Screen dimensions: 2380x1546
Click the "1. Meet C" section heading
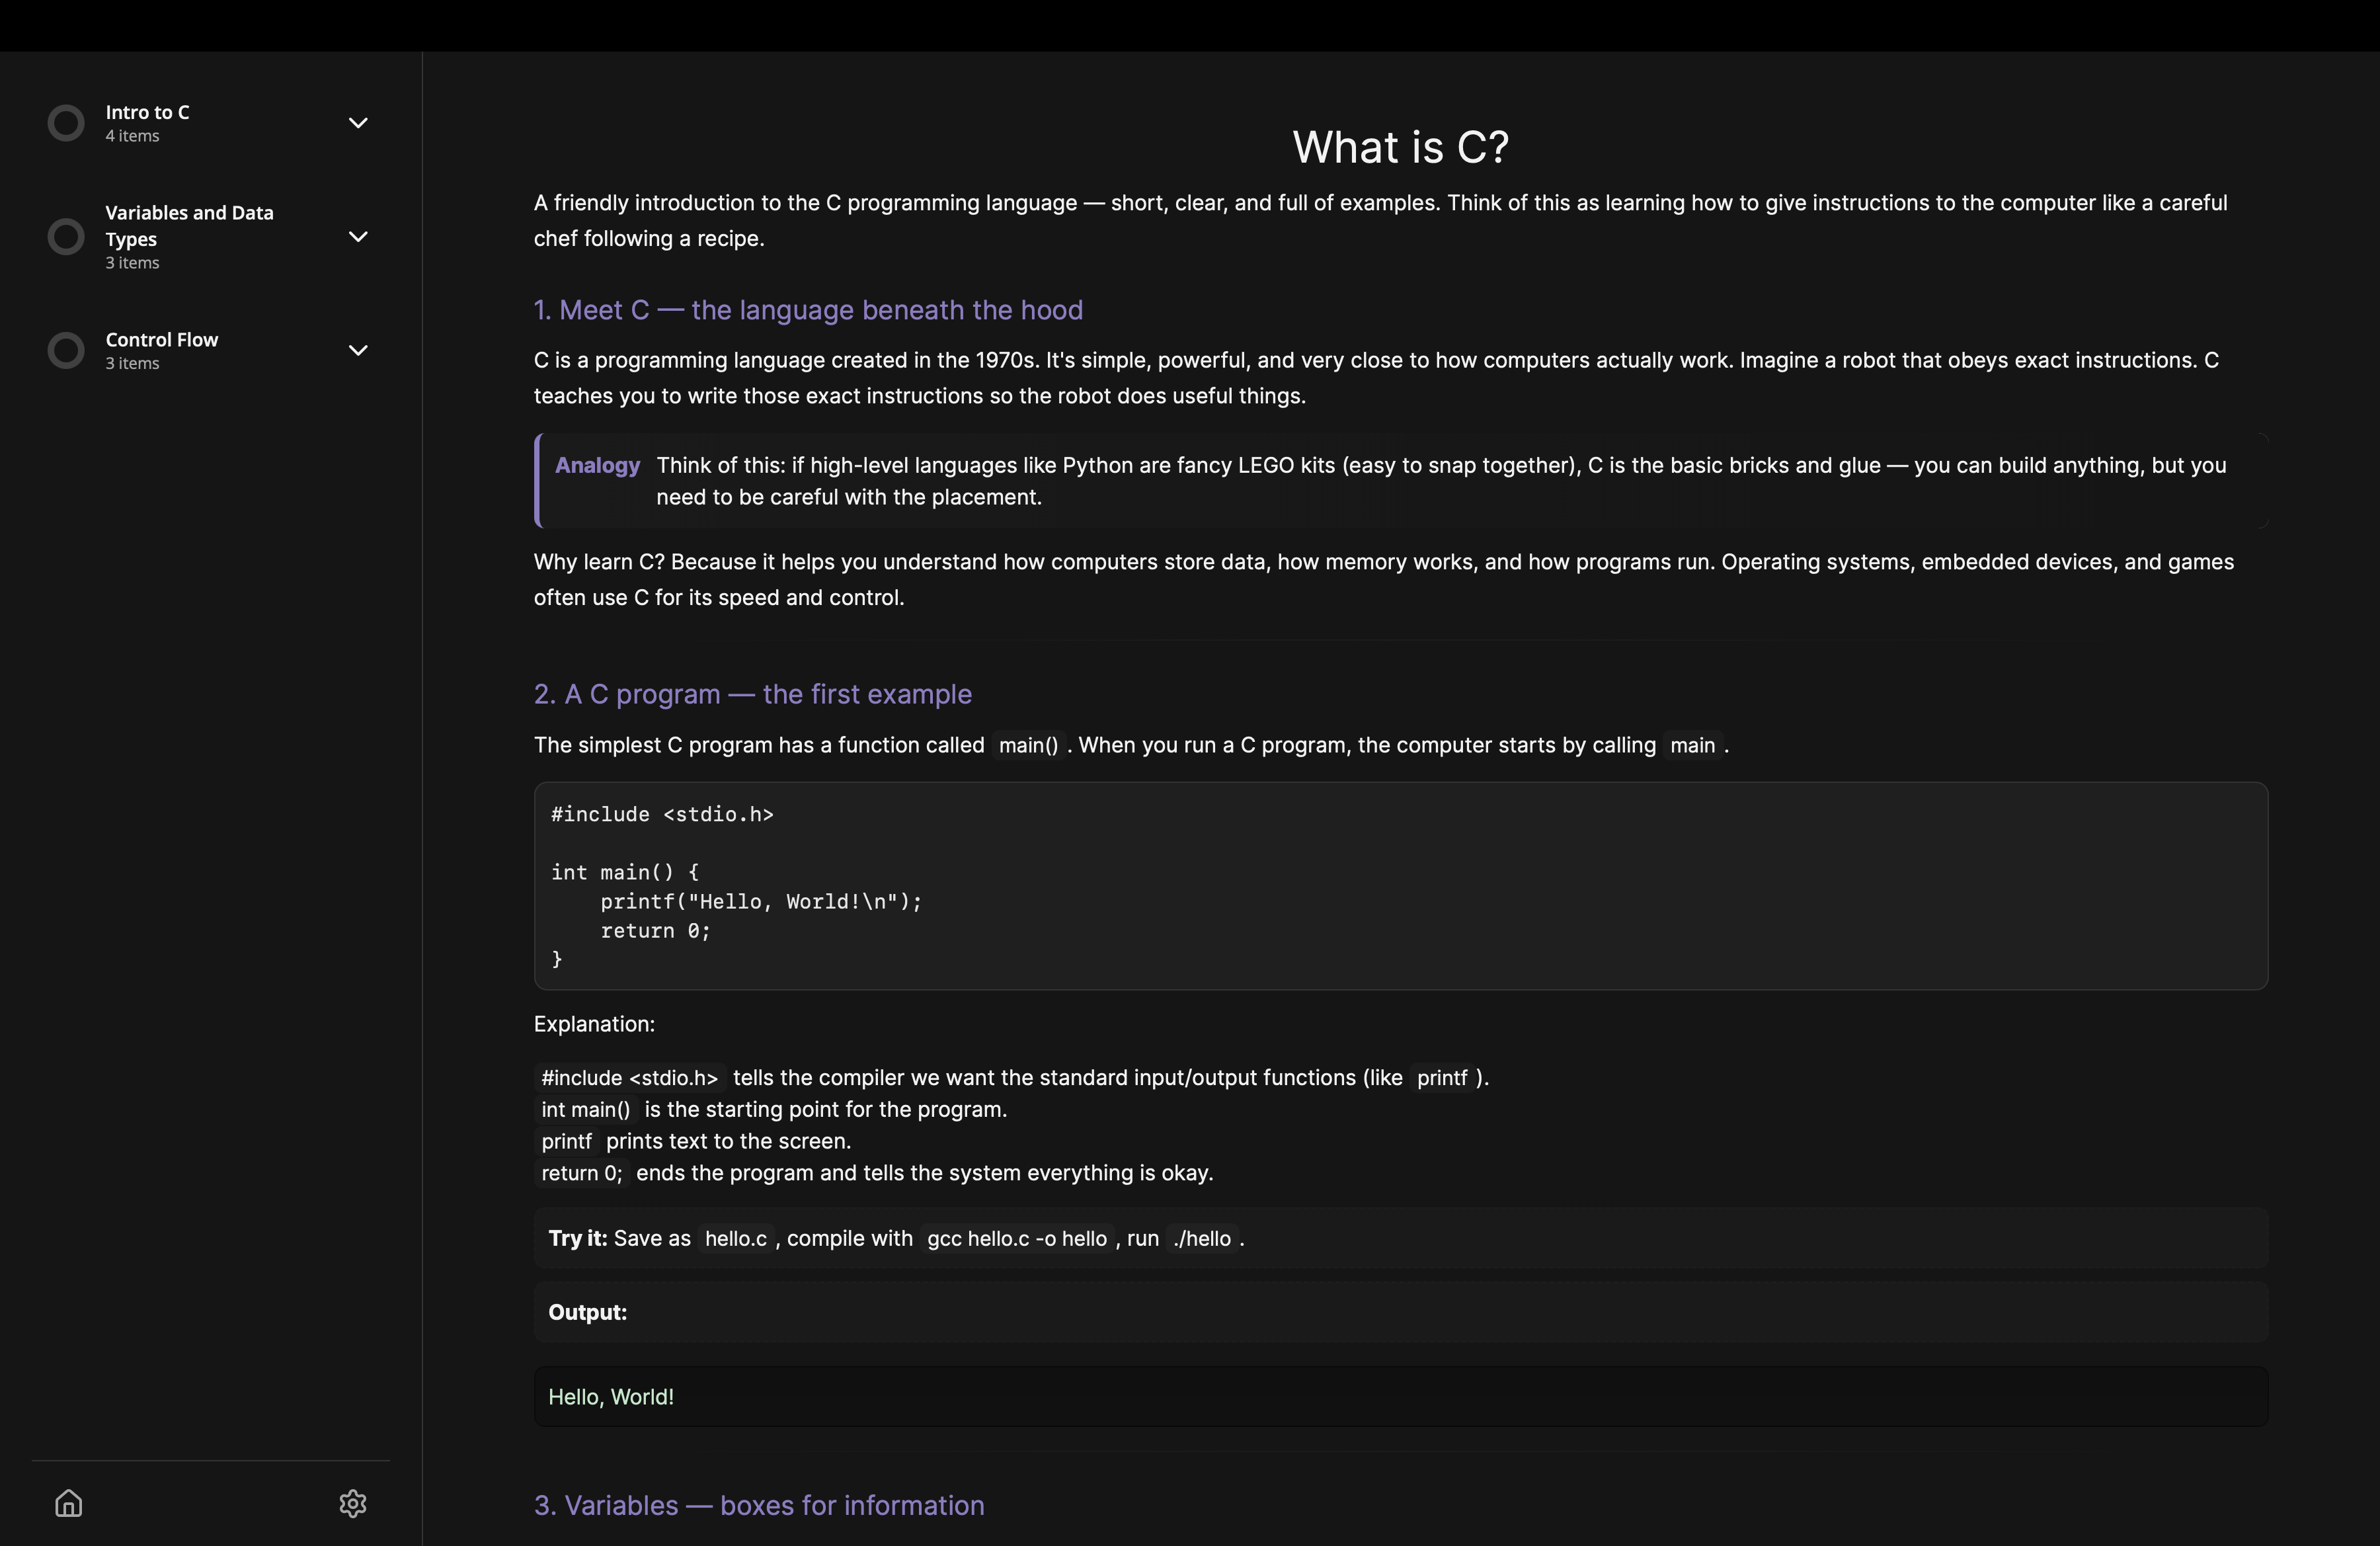pos(808,310)
